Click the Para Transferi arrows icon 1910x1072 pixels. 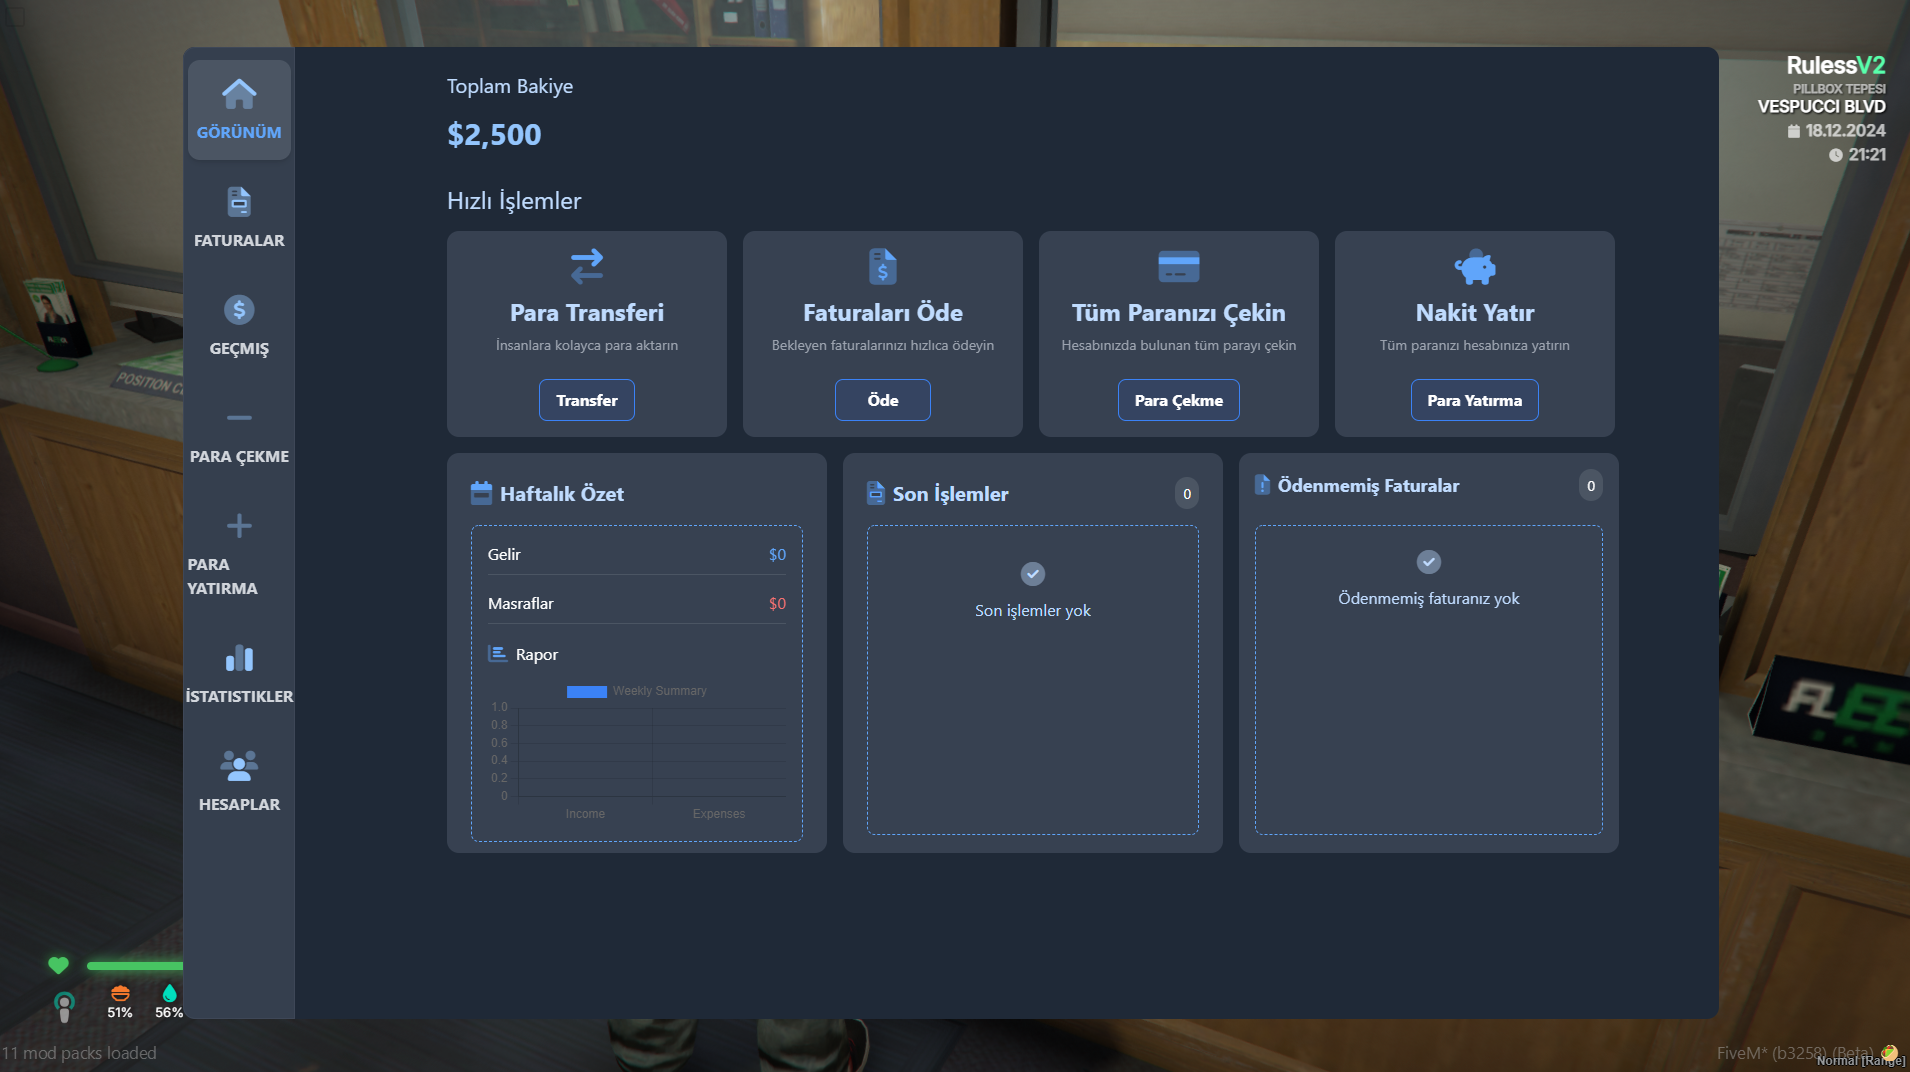(587, 266)
